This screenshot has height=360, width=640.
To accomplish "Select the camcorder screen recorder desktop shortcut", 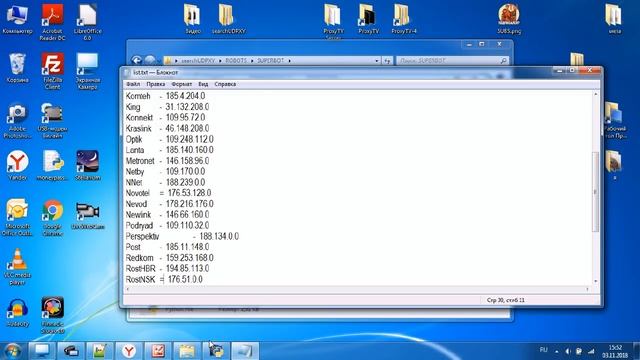I will (x=87, y=214).
